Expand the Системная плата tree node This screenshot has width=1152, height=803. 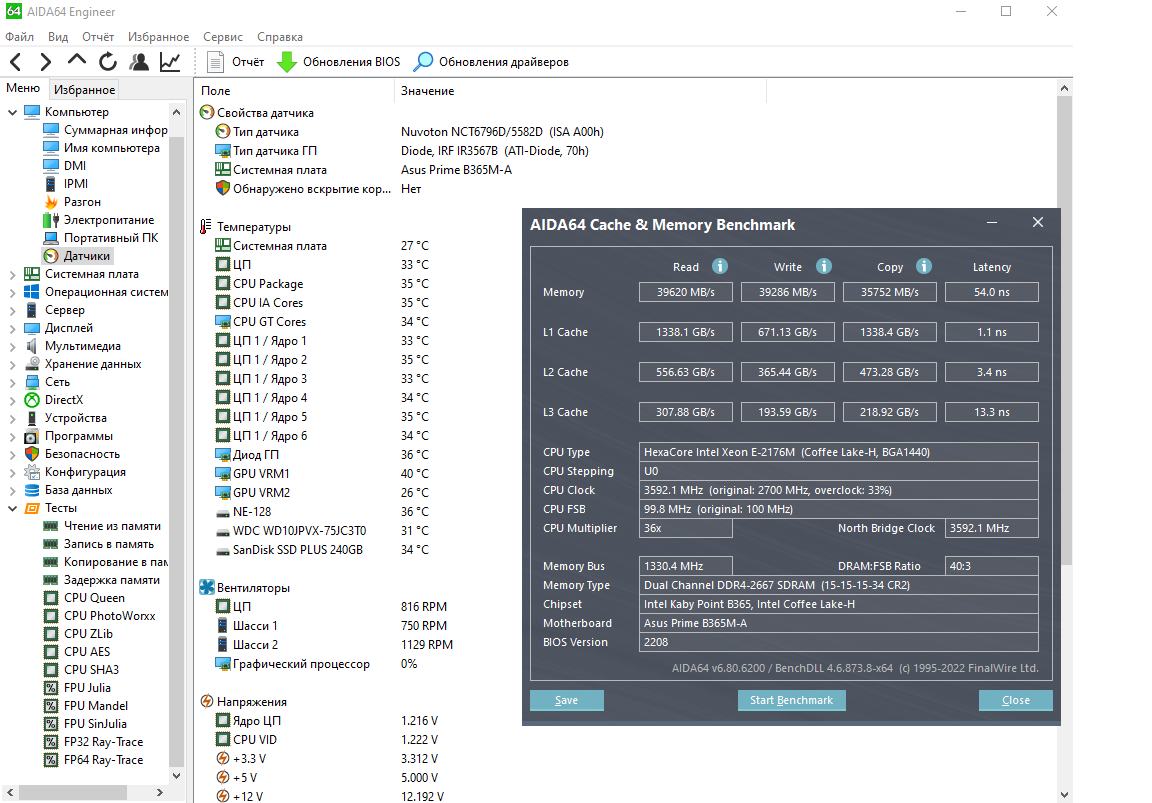12,274
